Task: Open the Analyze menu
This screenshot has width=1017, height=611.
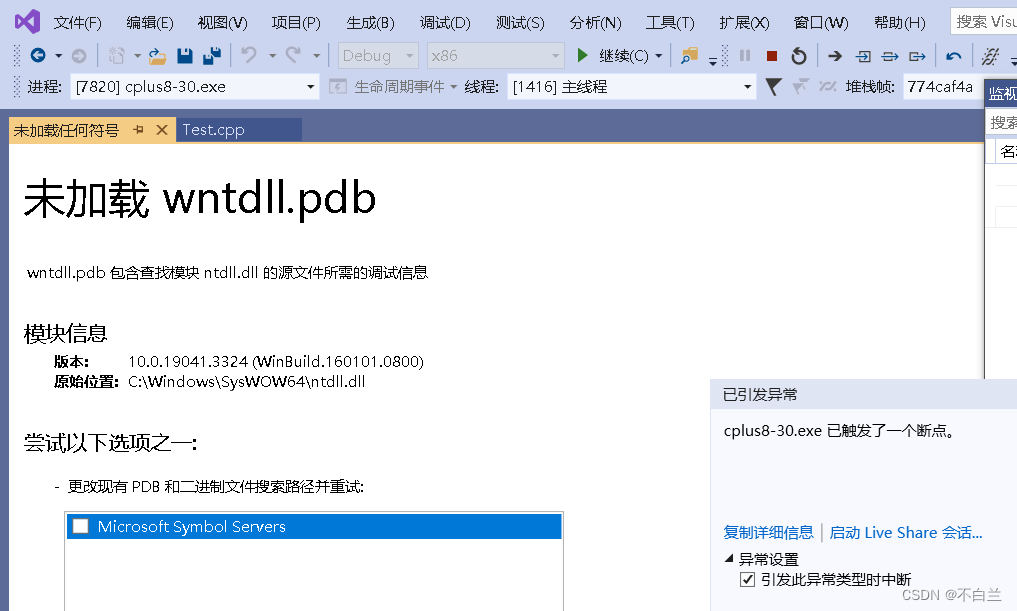Action: pos(595,23)
